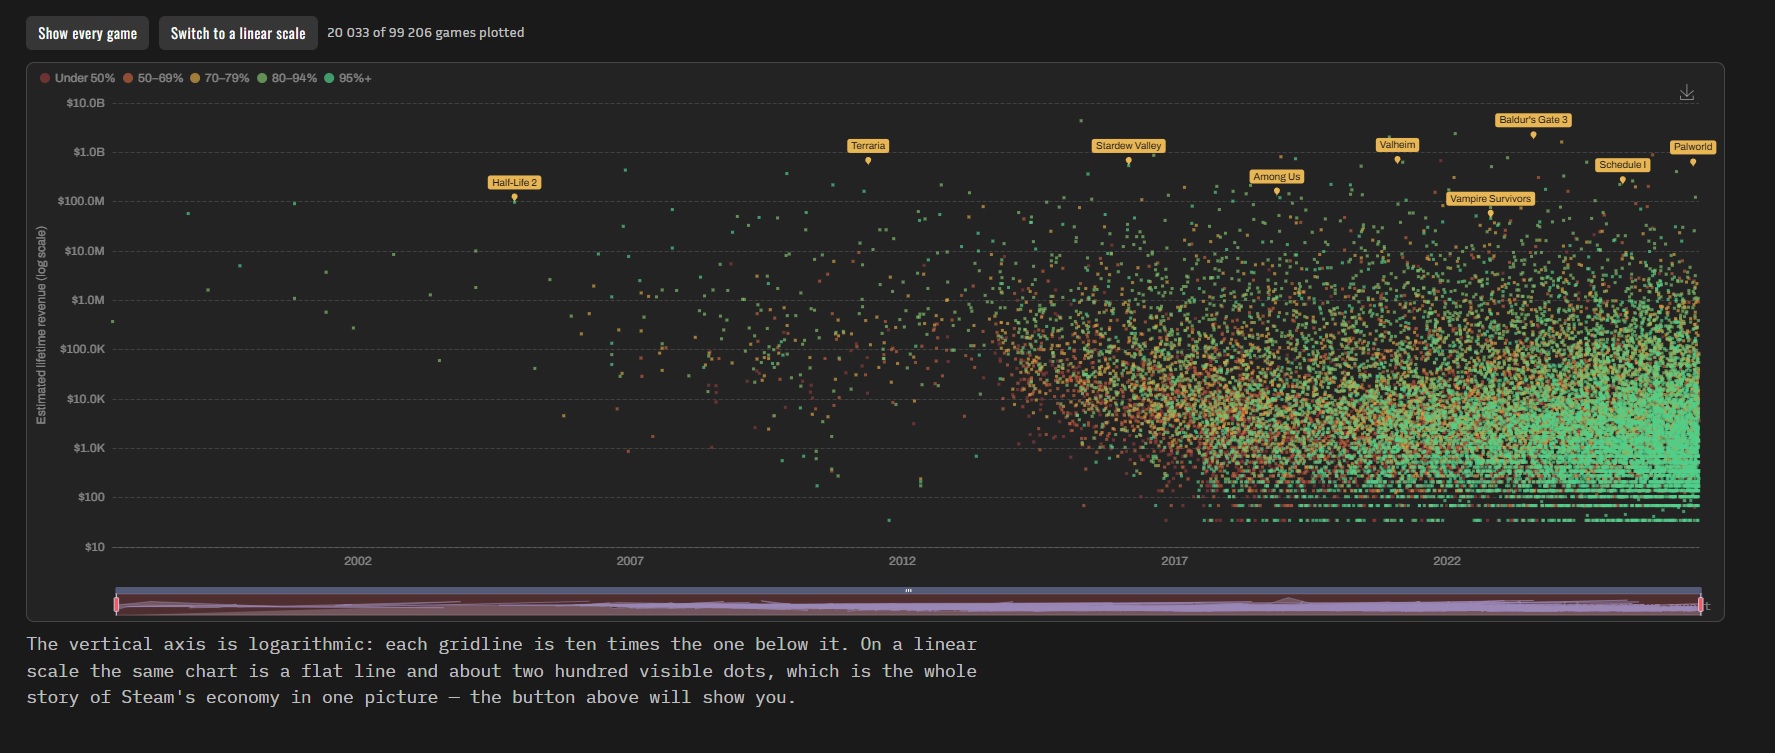Click the $1.0M y-axis label

click(x=87, y=300)
